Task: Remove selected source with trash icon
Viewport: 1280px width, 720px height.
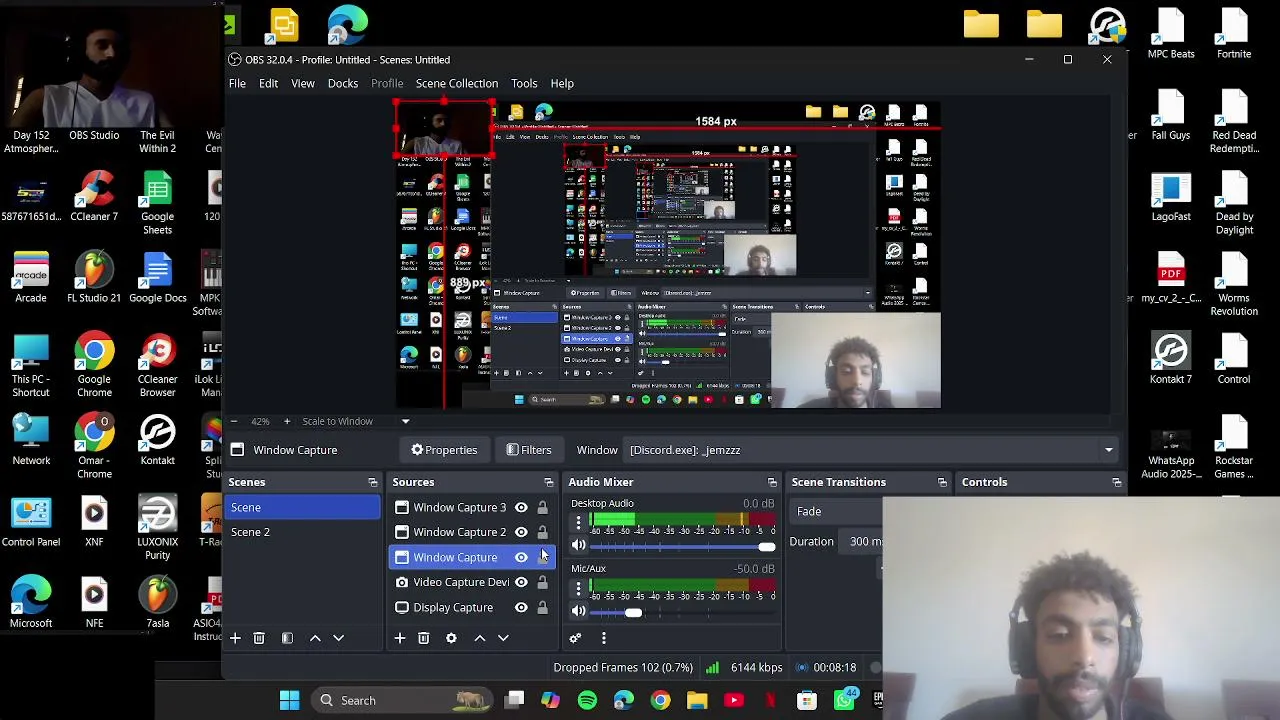Action: [x=423, y=638]
